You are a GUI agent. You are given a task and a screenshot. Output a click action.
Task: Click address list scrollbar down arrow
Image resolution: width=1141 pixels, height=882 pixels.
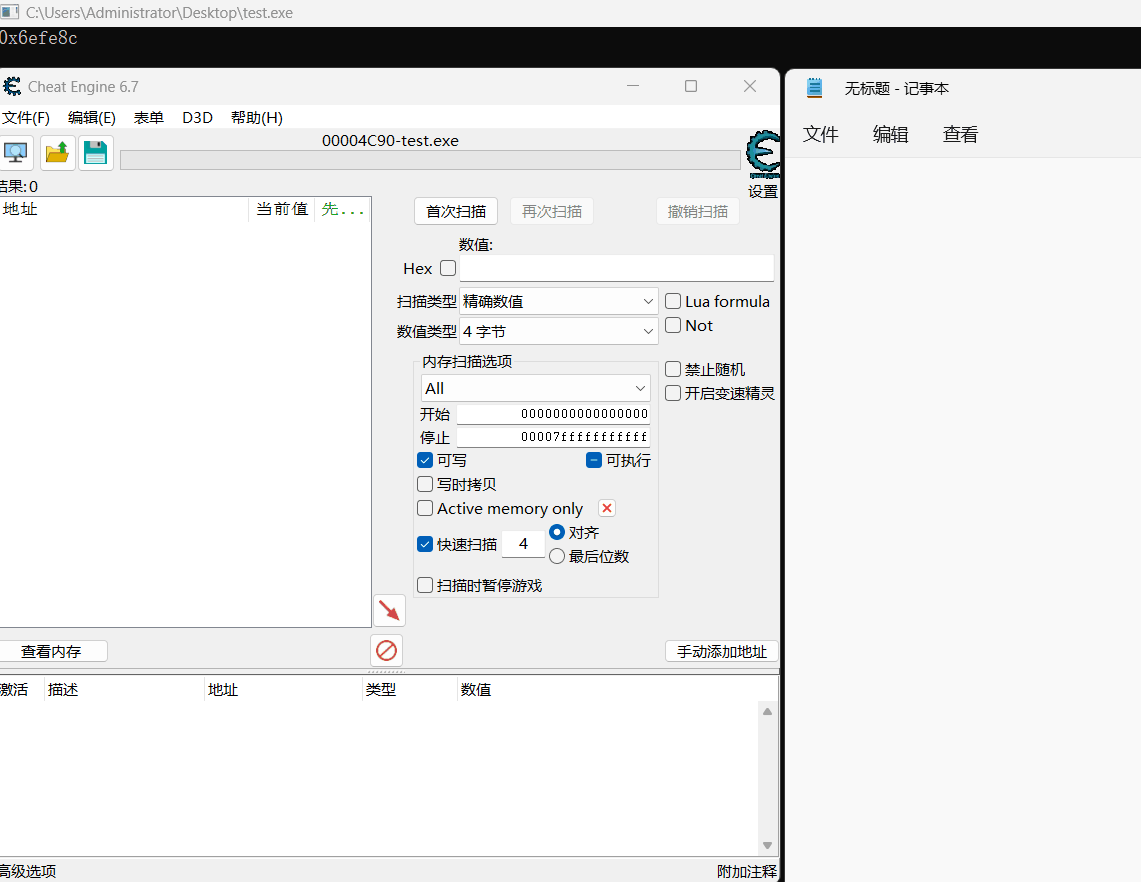point(767,845)
